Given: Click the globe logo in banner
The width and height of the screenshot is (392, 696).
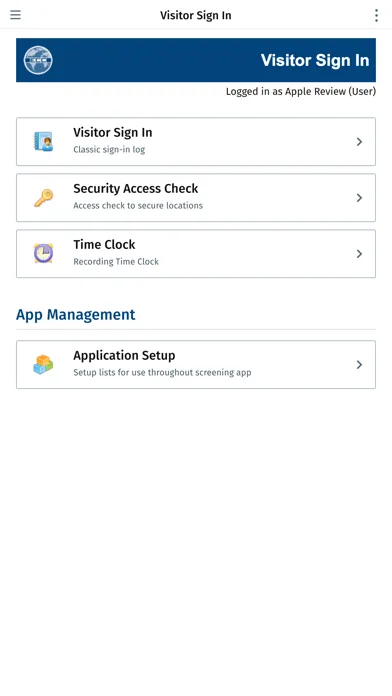Looking at the screenshot, I should [38, 60].
